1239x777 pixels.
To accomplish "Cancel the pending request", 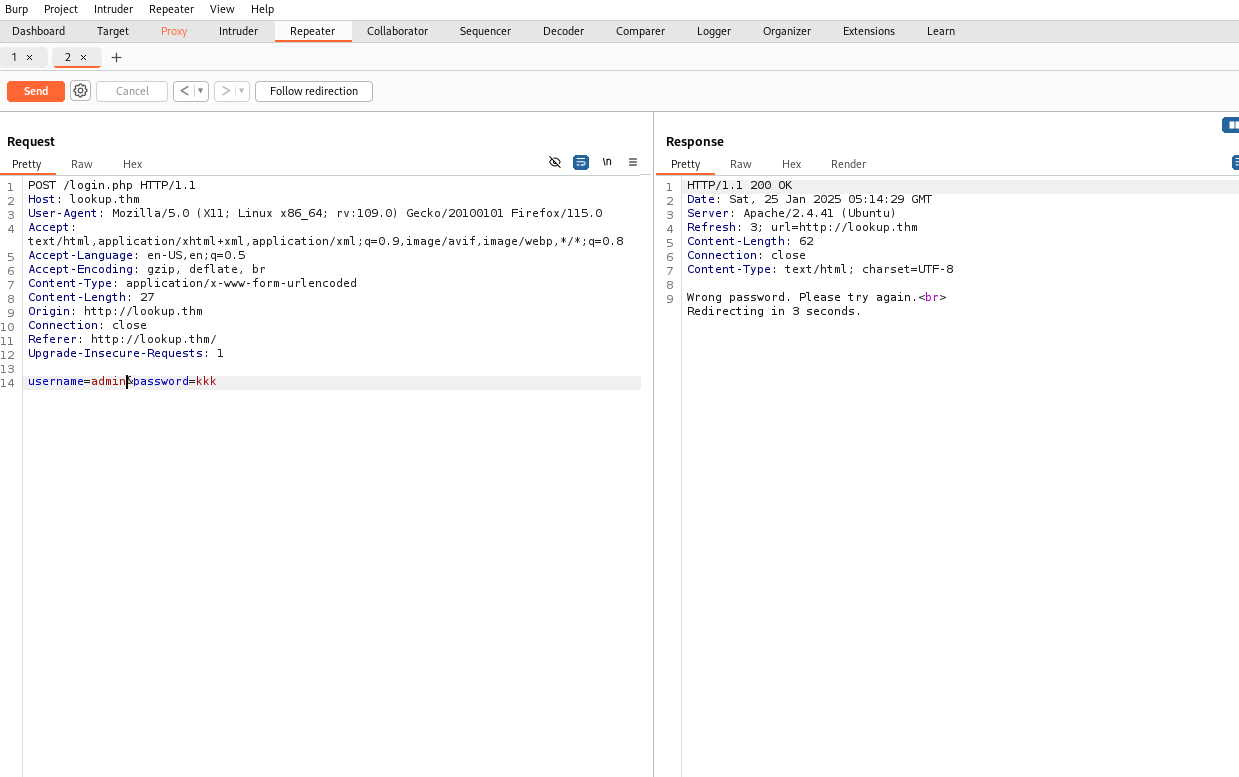I will (x=132, y=91).
